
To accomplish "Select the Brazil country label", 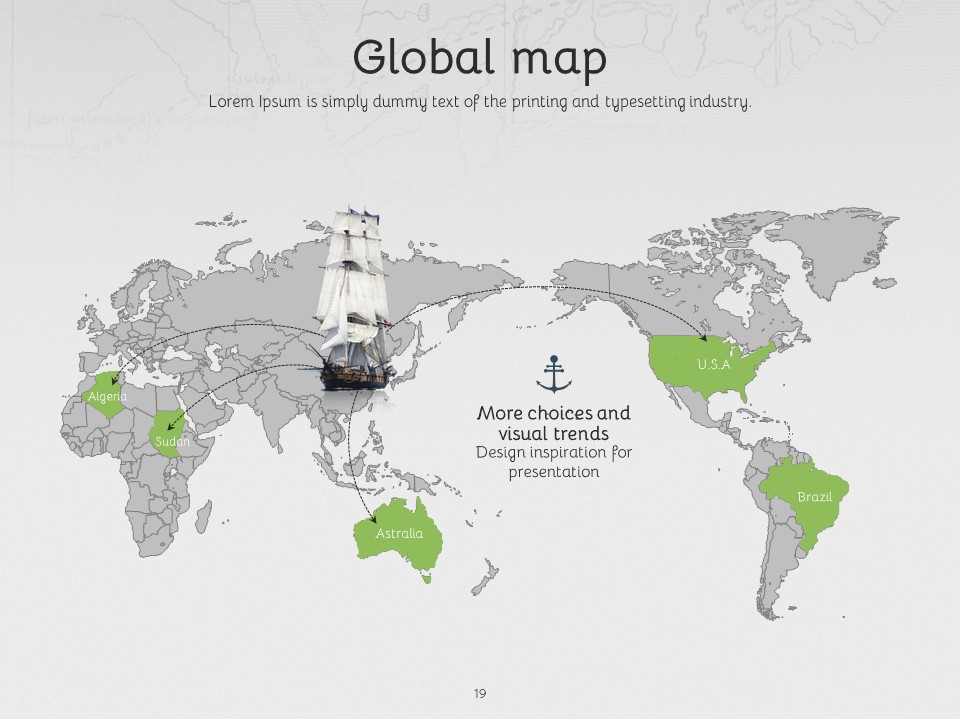I will click(x=814, y=497).
